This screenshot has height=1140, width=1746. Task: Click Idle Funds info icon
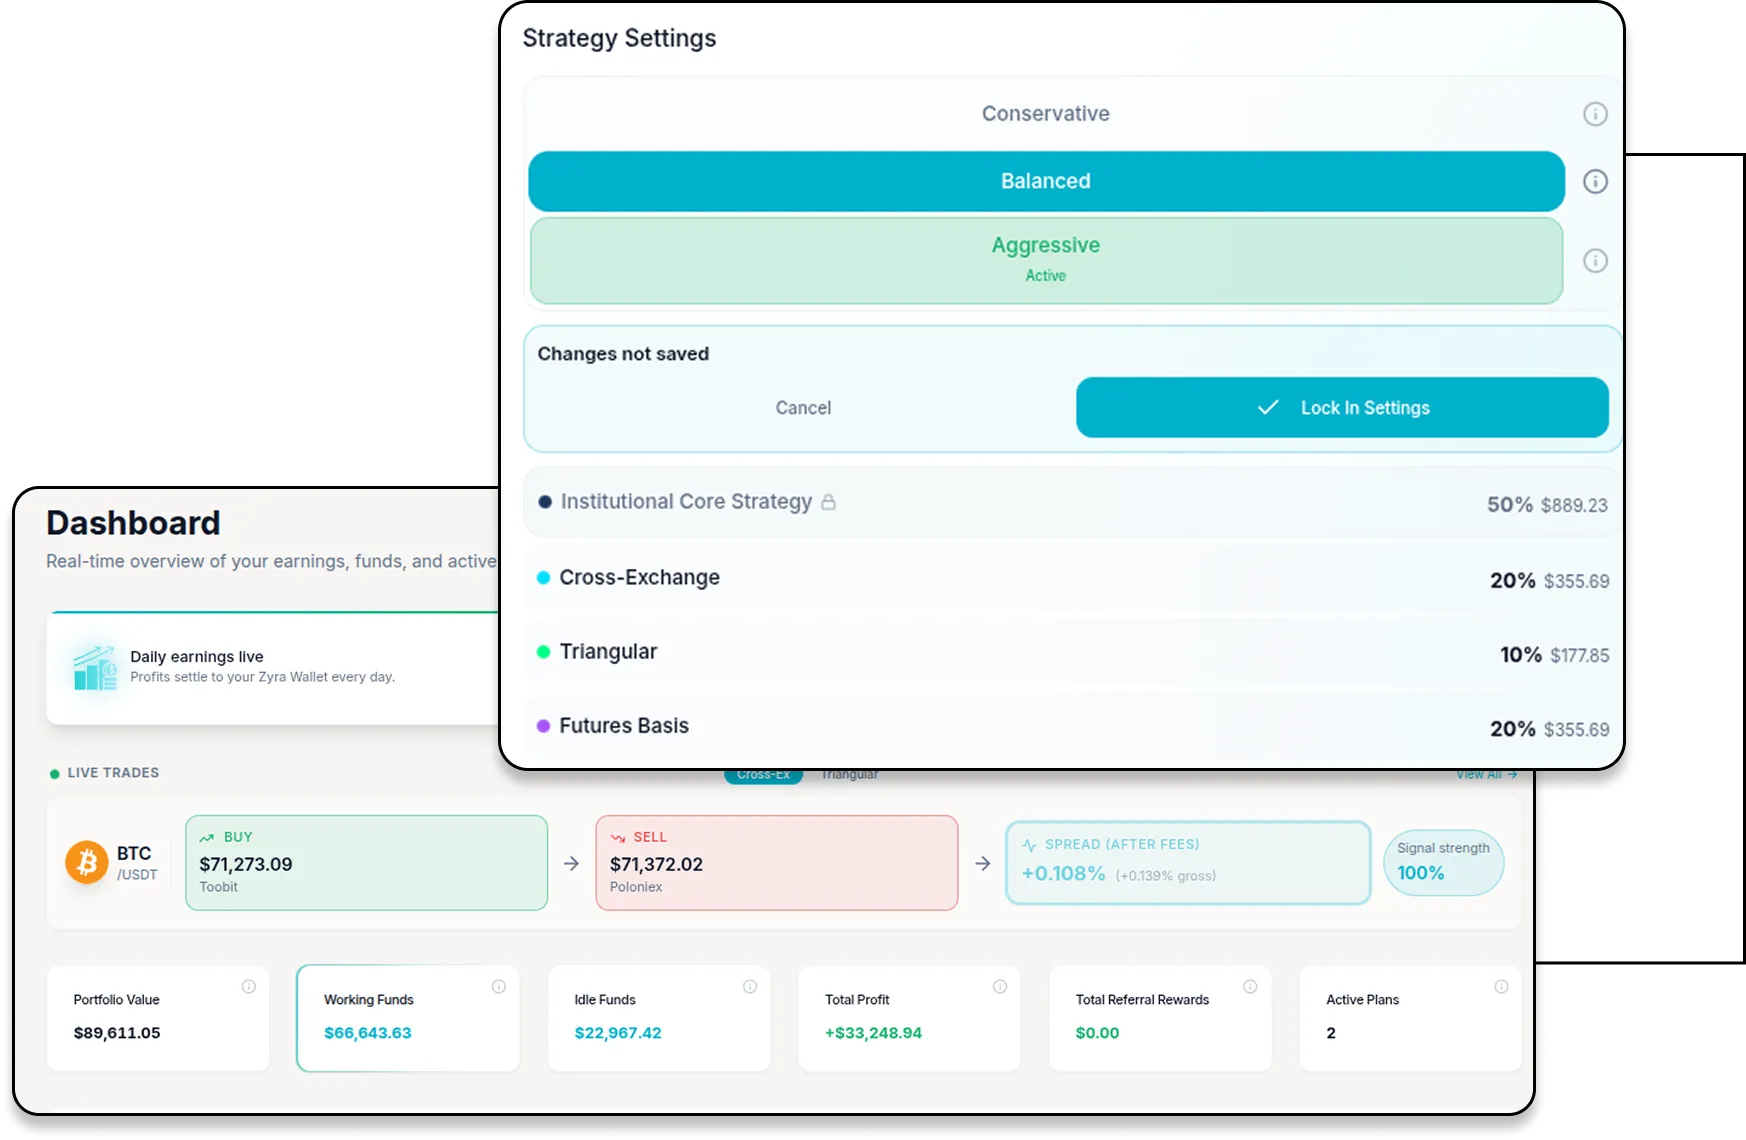pos(750,987)
